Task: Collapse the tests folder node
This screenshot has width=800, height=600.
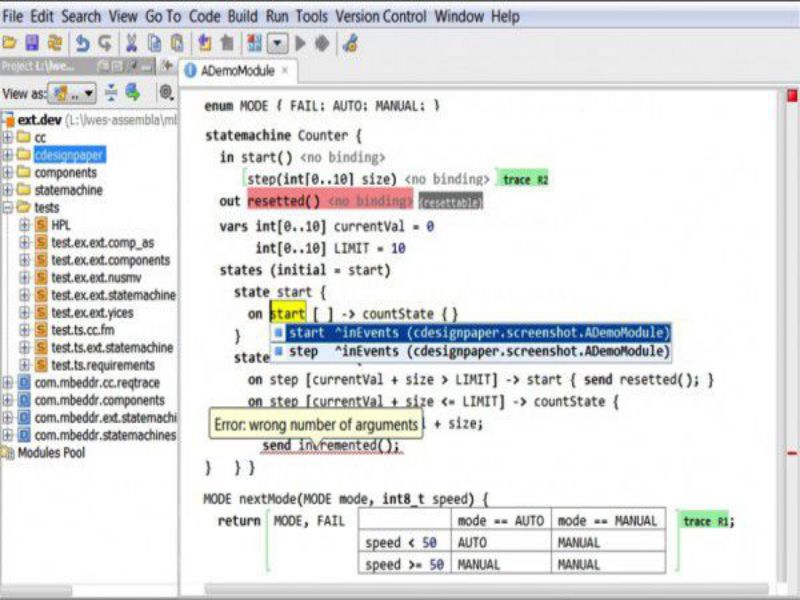Action: coord(8,207)
